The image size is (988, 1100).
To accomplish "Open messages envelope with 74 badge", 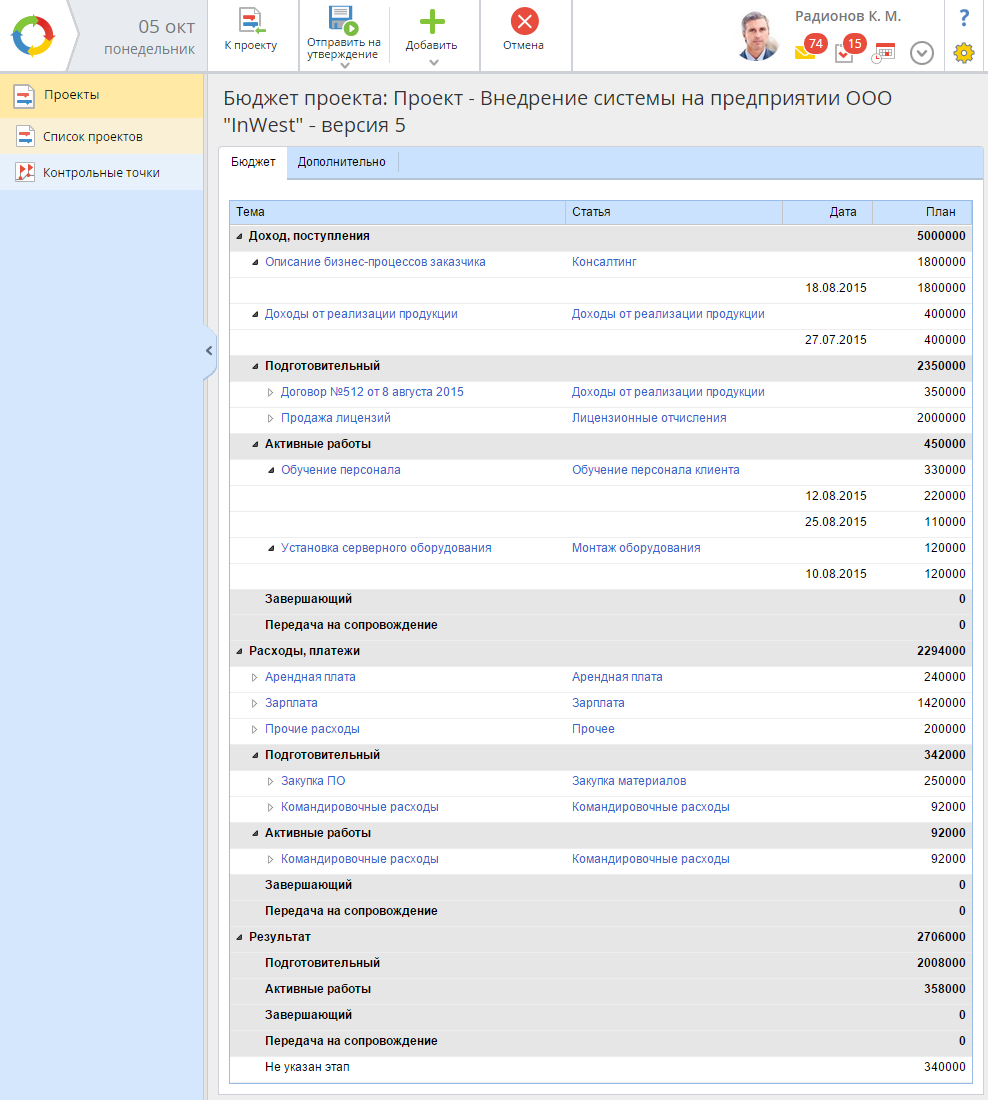I will point(805,53).
